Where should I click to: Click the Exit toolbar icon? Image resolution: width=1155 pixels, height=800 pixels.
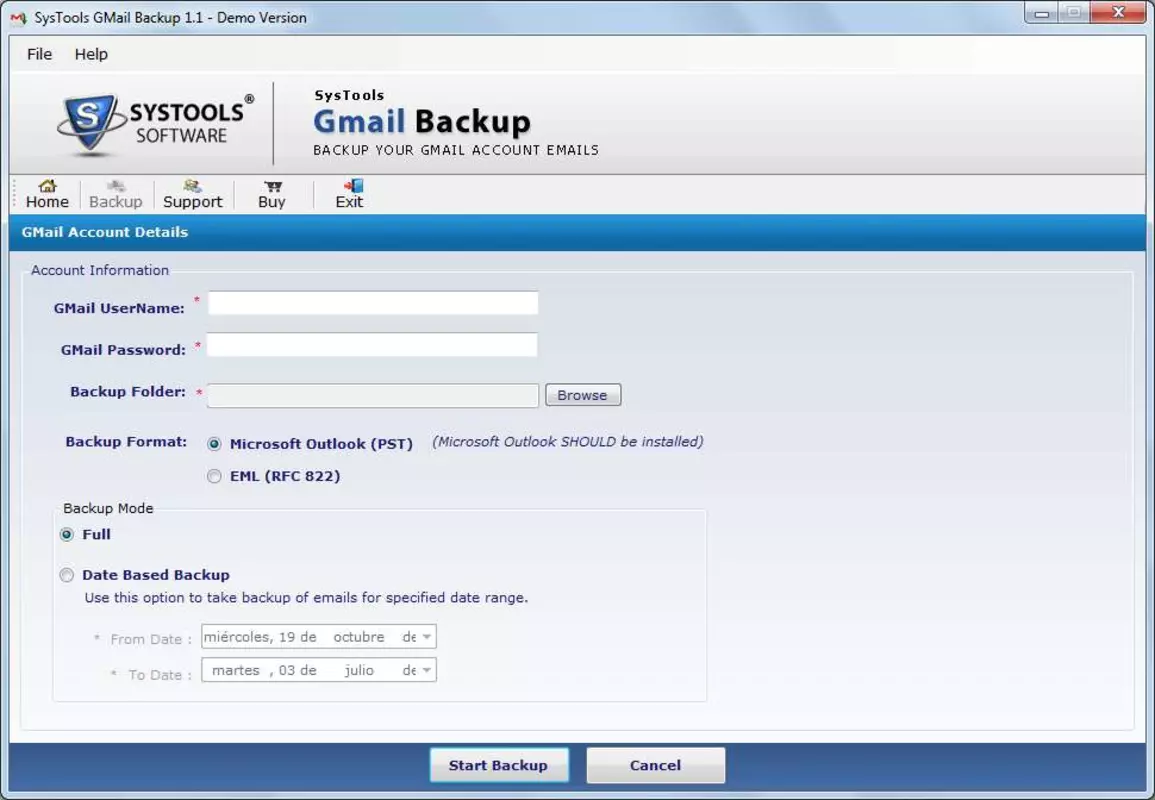(353, 186)
